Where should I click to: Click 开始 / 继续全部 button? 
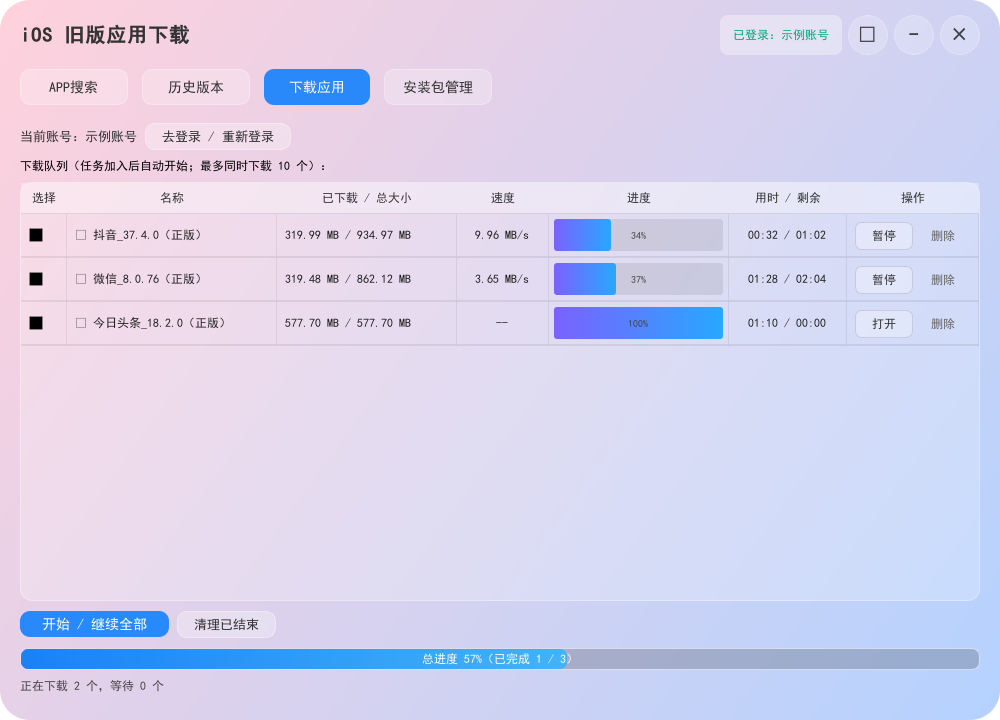tap(94, 624)
